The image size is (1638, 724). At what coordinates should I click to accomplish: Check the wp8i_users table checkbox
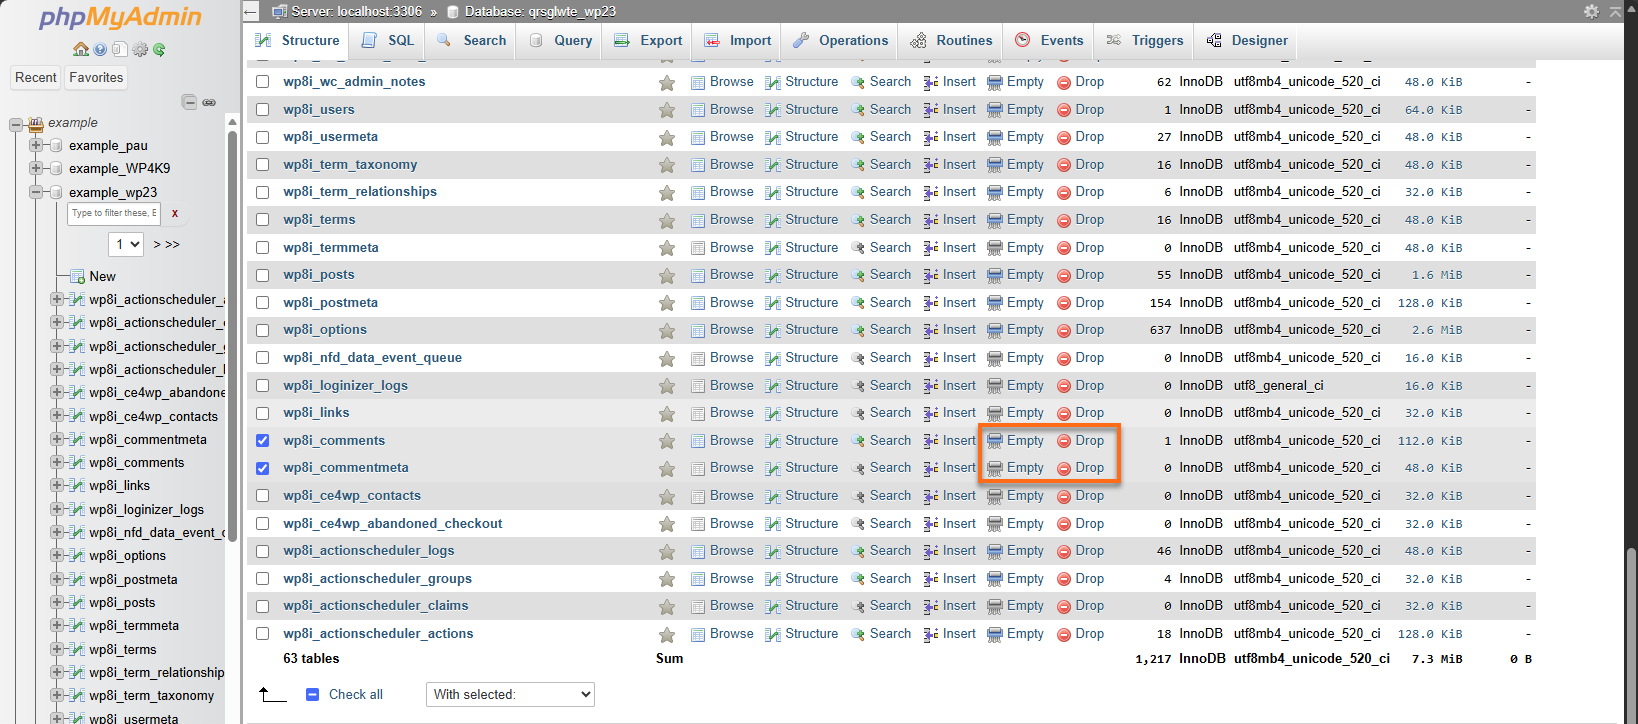pos(263,110)
